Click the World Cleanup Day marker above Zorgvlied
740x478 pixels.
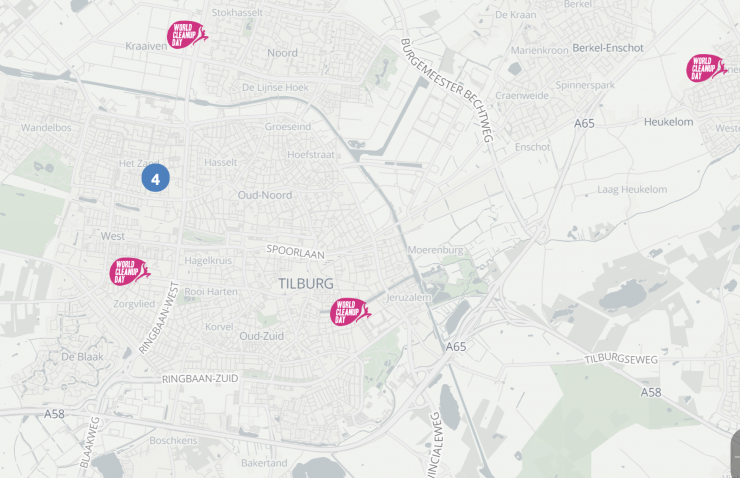(x=129, y=271)
